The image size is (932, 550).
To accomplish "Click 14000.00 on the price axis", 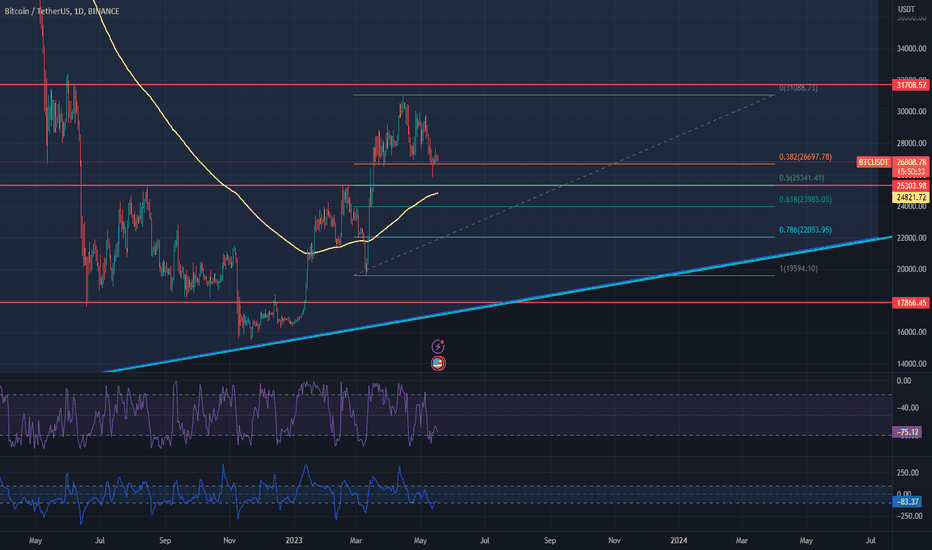I will (x=911, y=364).
